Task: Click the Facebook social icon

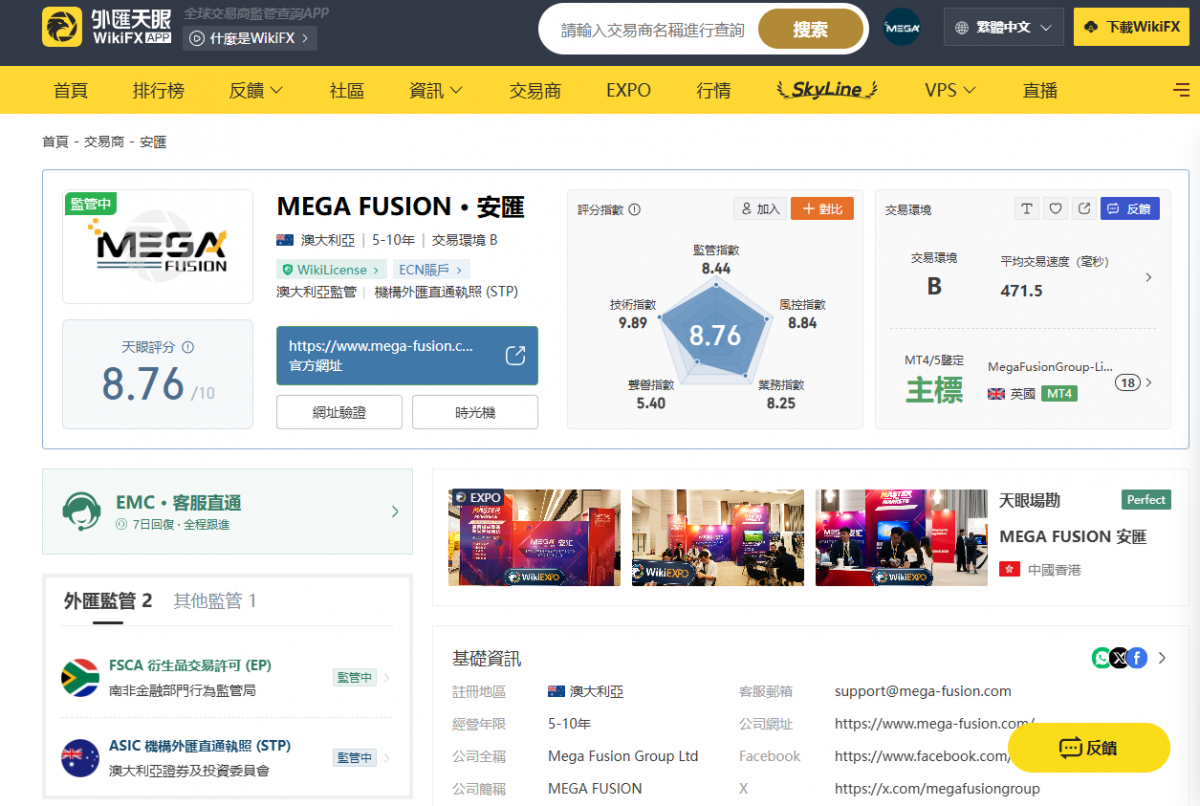Action: coord(1137,658)
